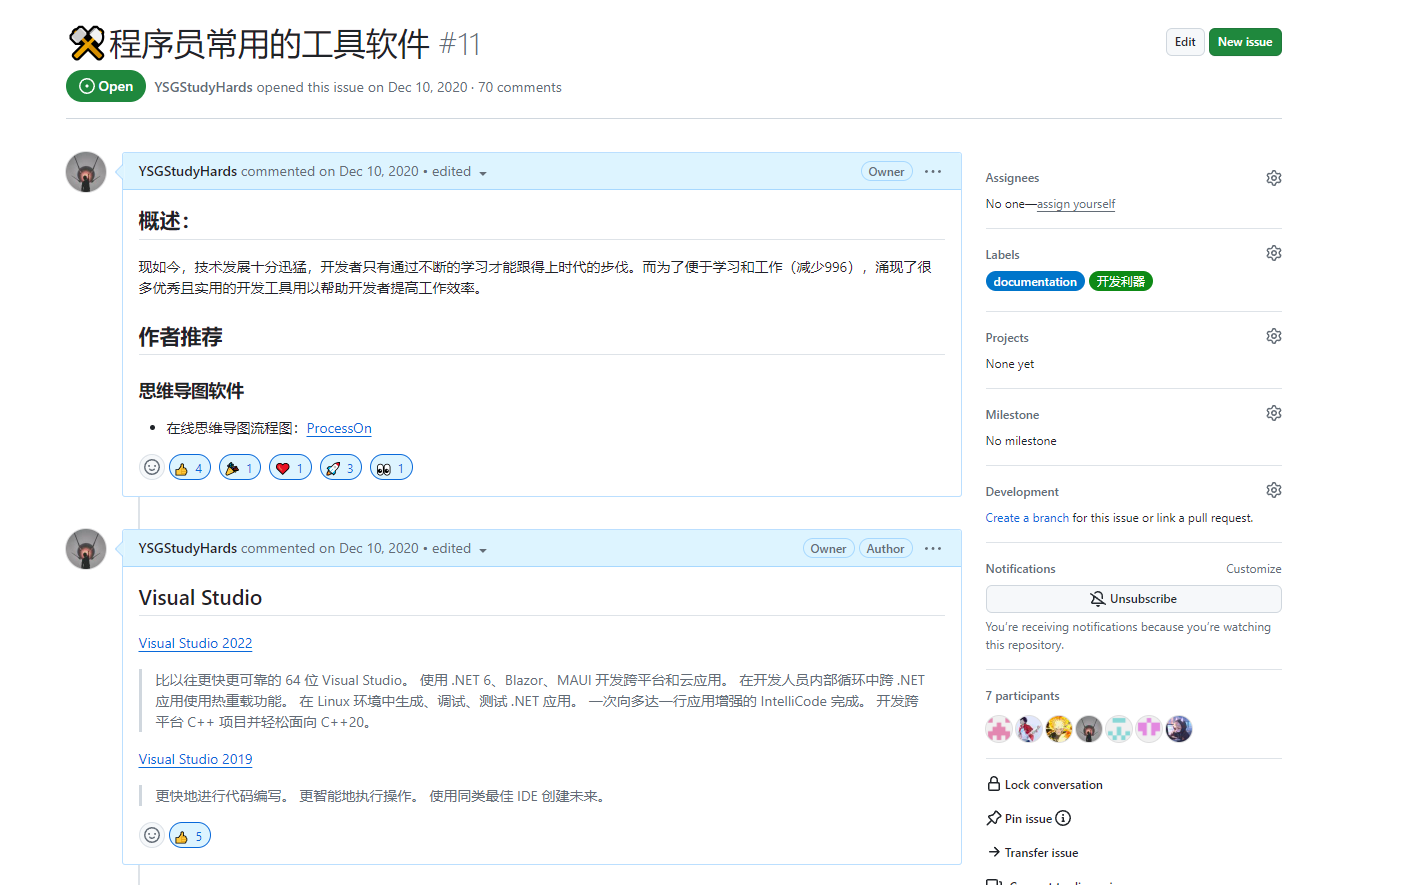Open the Development settings gear

point(1273,489)
